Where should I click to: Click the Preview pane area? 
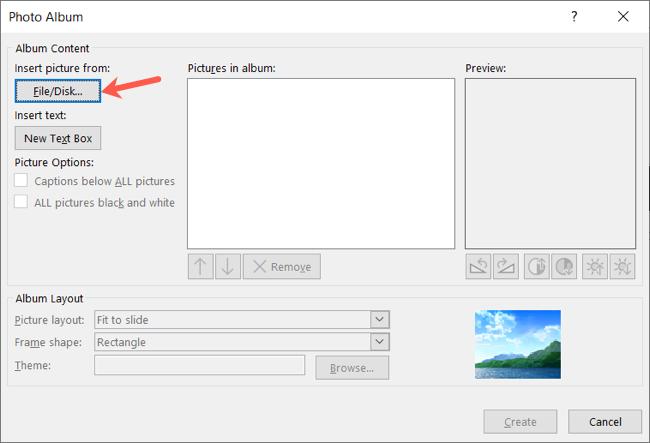click(x=550, y=164)
